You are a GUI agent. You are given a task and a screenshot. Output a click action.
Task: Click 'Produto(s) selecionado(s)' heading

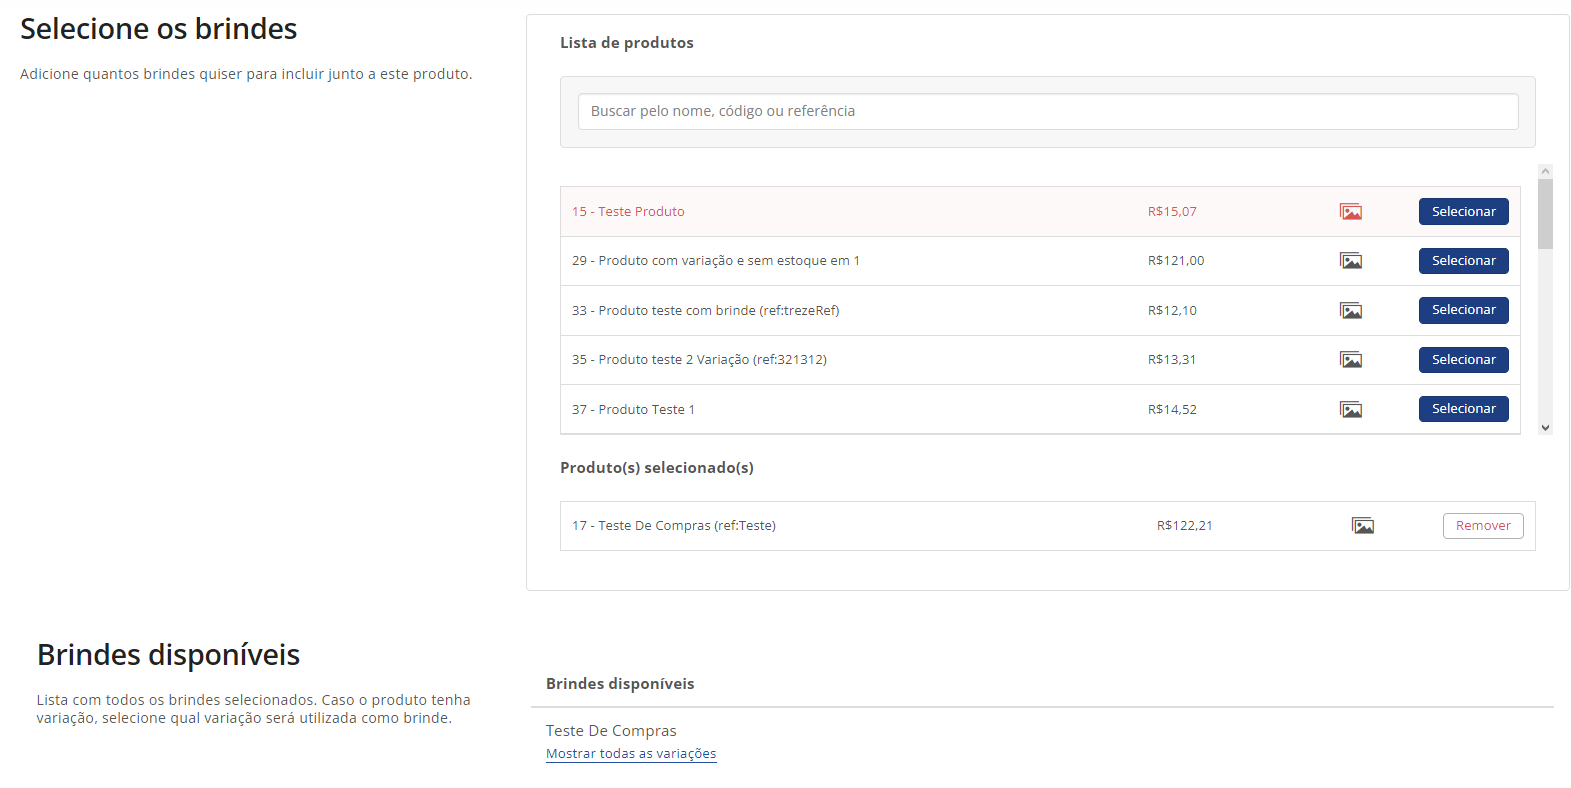pos(657,468)
